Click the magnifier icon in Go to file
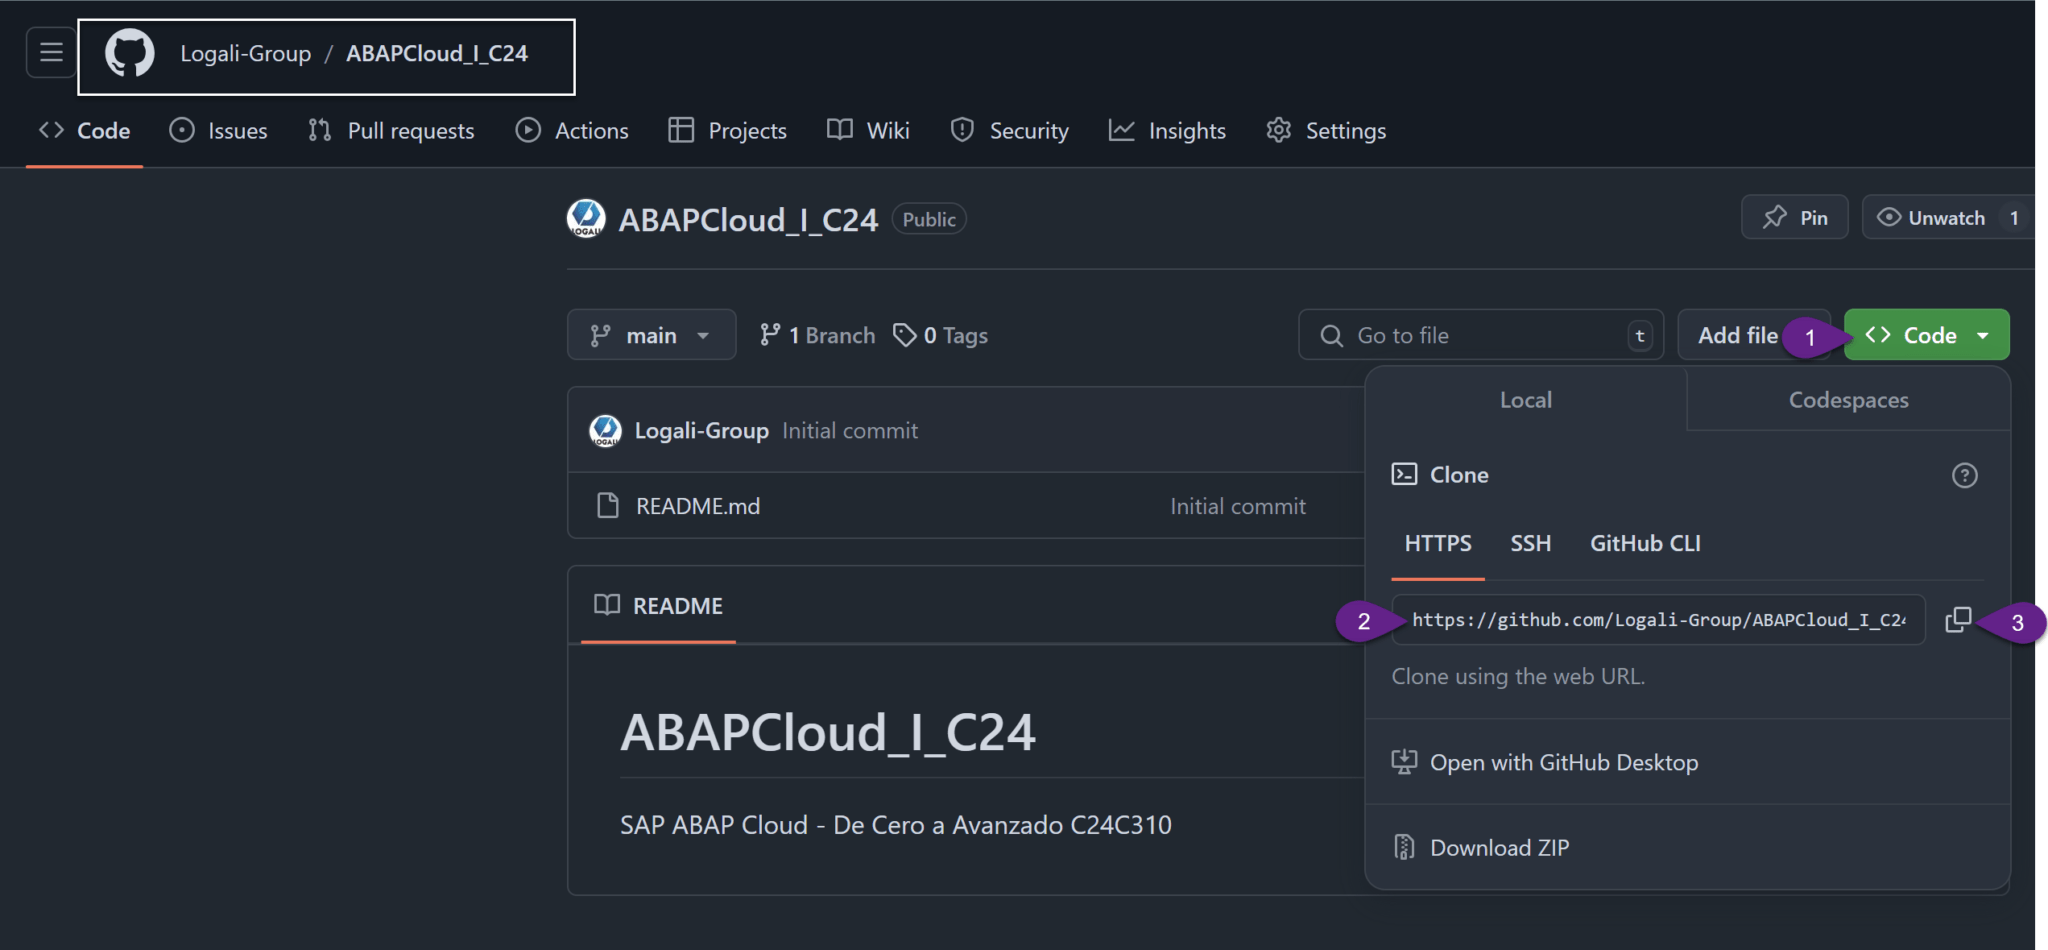This screenshot has width=2048, height=950. click(x=1330, y=335)
